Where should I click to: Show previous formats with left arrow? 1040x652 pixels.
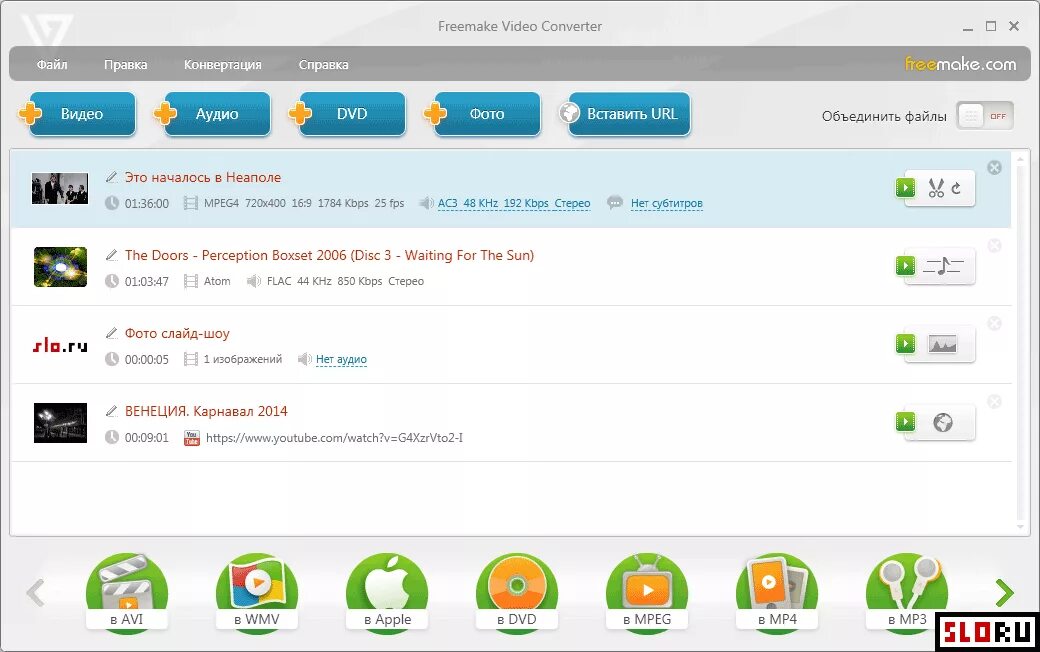click(36, 592)
